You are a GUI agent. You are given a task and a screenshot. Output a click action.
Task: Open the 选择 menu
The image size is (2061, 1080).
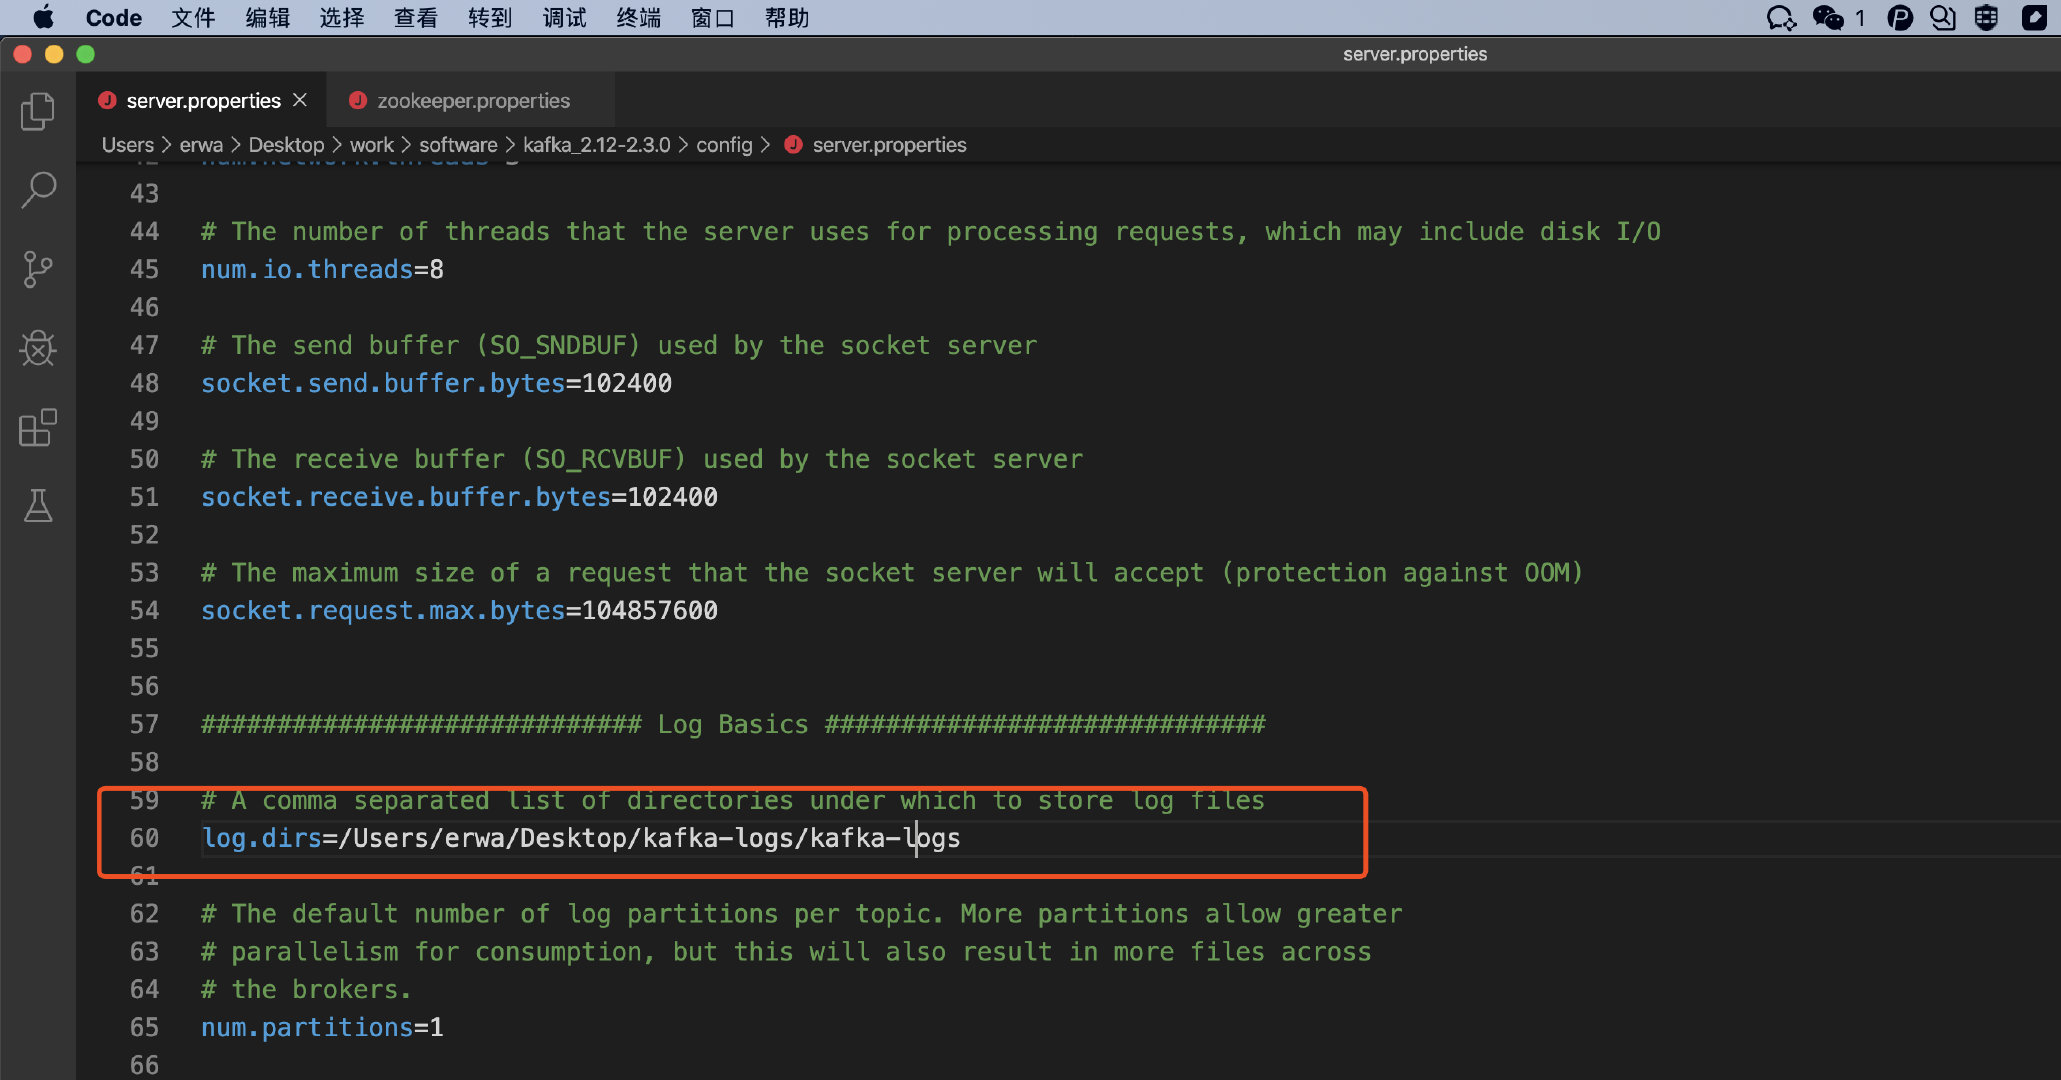(341, 18)
